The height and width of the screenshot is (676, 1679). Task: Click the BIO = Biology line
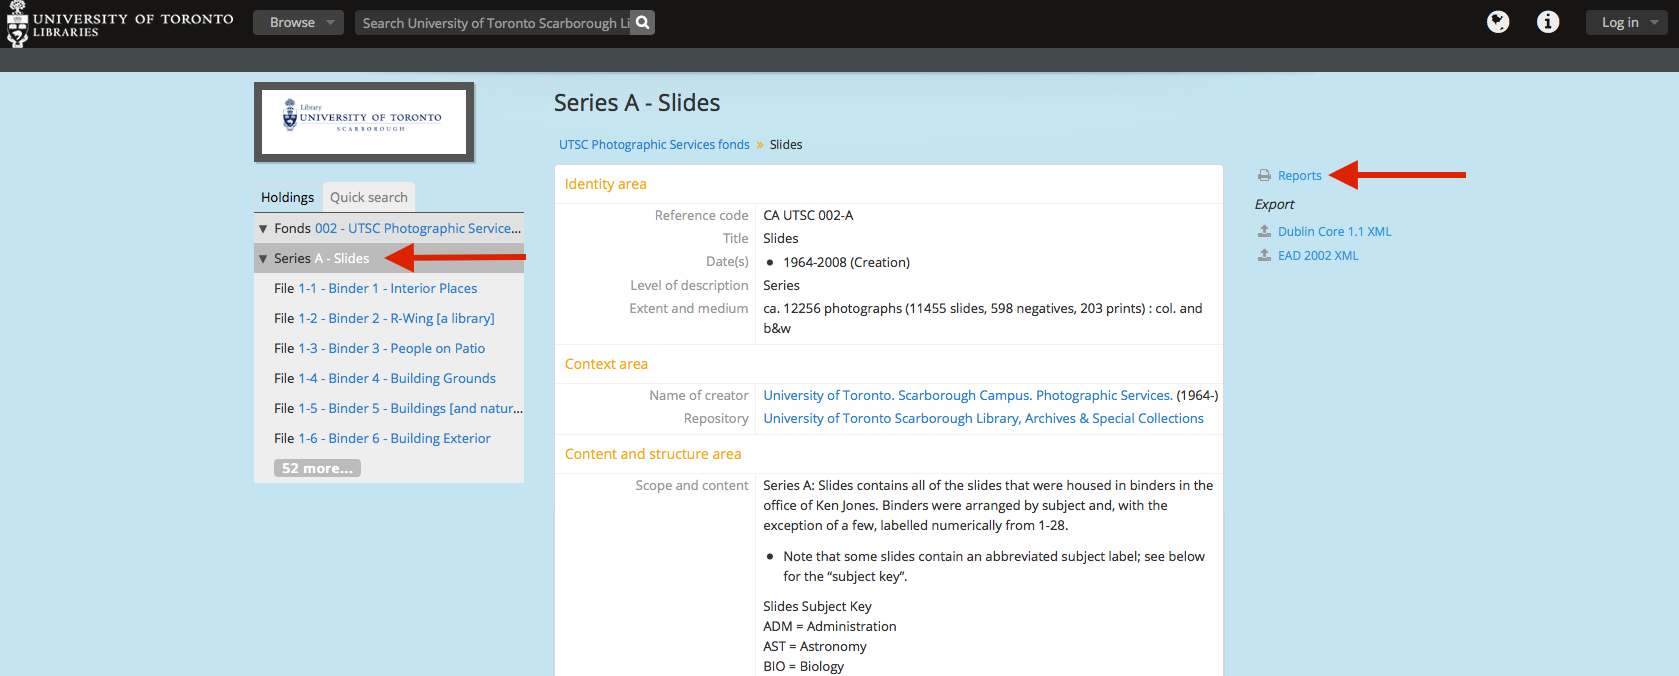pyautogui.click(x=804, y=666)
